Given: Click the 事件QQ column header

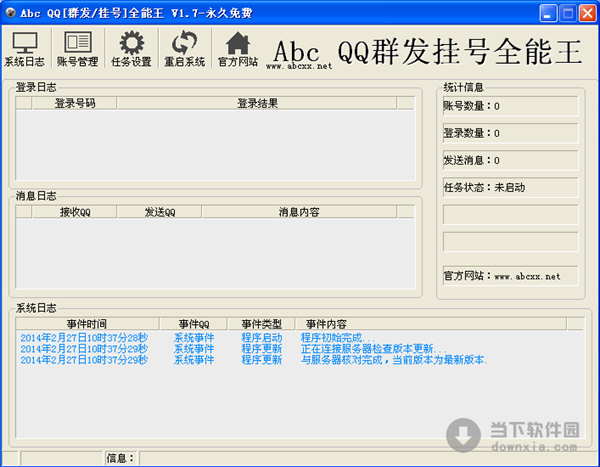Looking at the screenshot, I should (194, 324).
